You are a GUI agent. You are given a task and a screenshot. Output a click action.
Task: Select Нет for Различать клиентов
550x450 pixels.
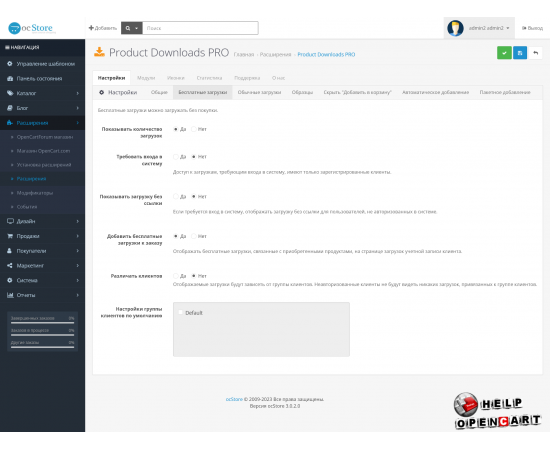pos(194,276)
